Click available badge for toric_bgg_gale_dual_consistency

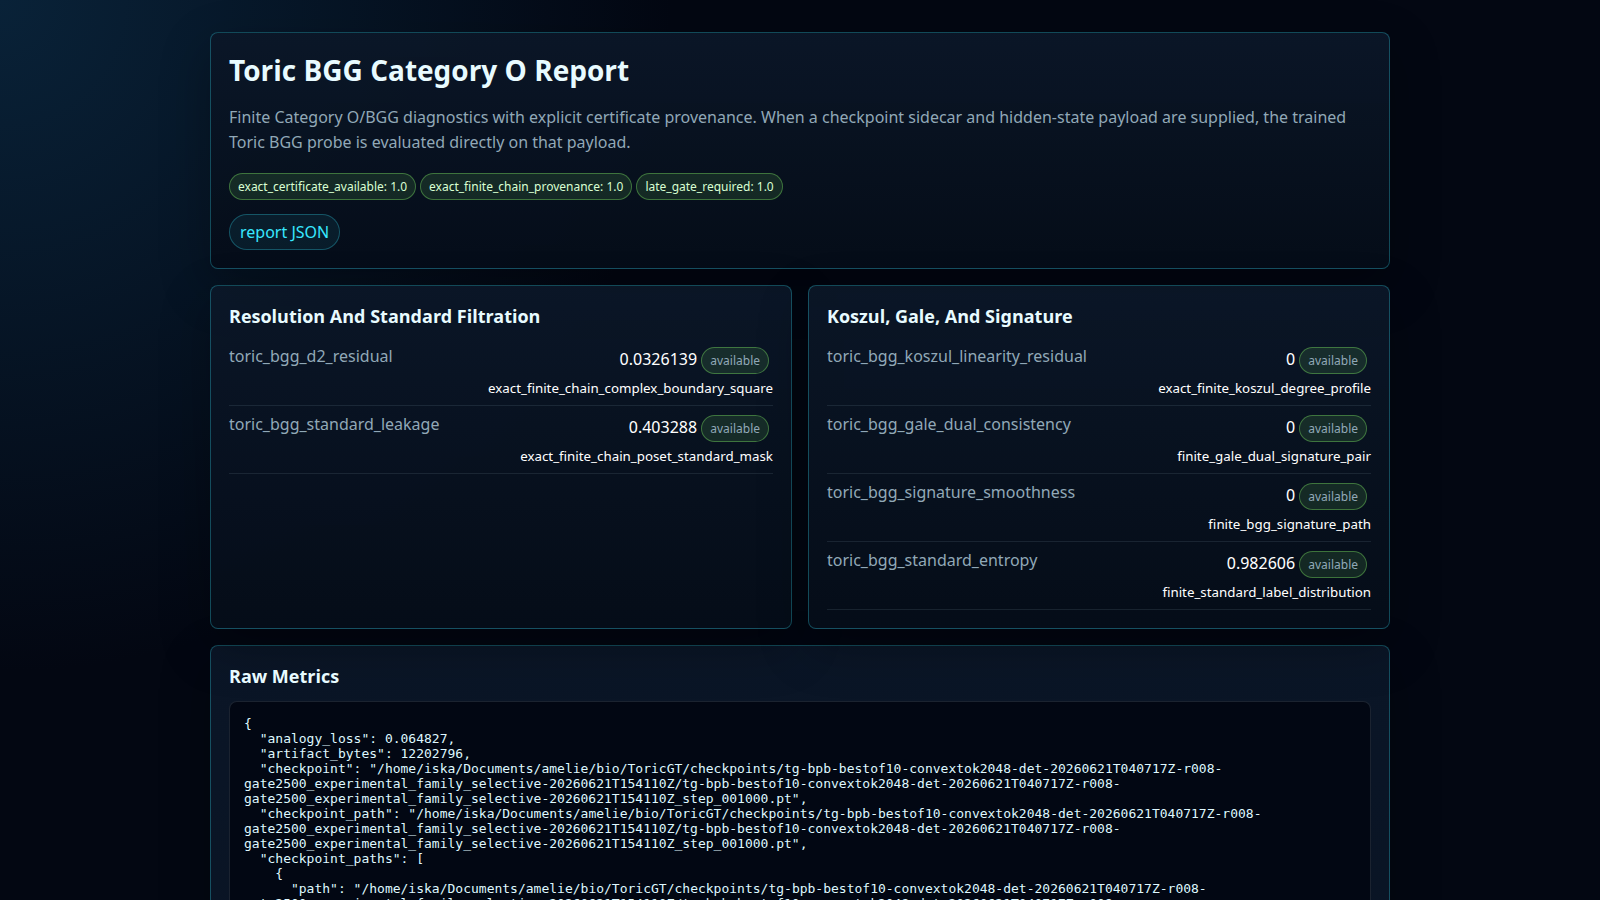1333,428
